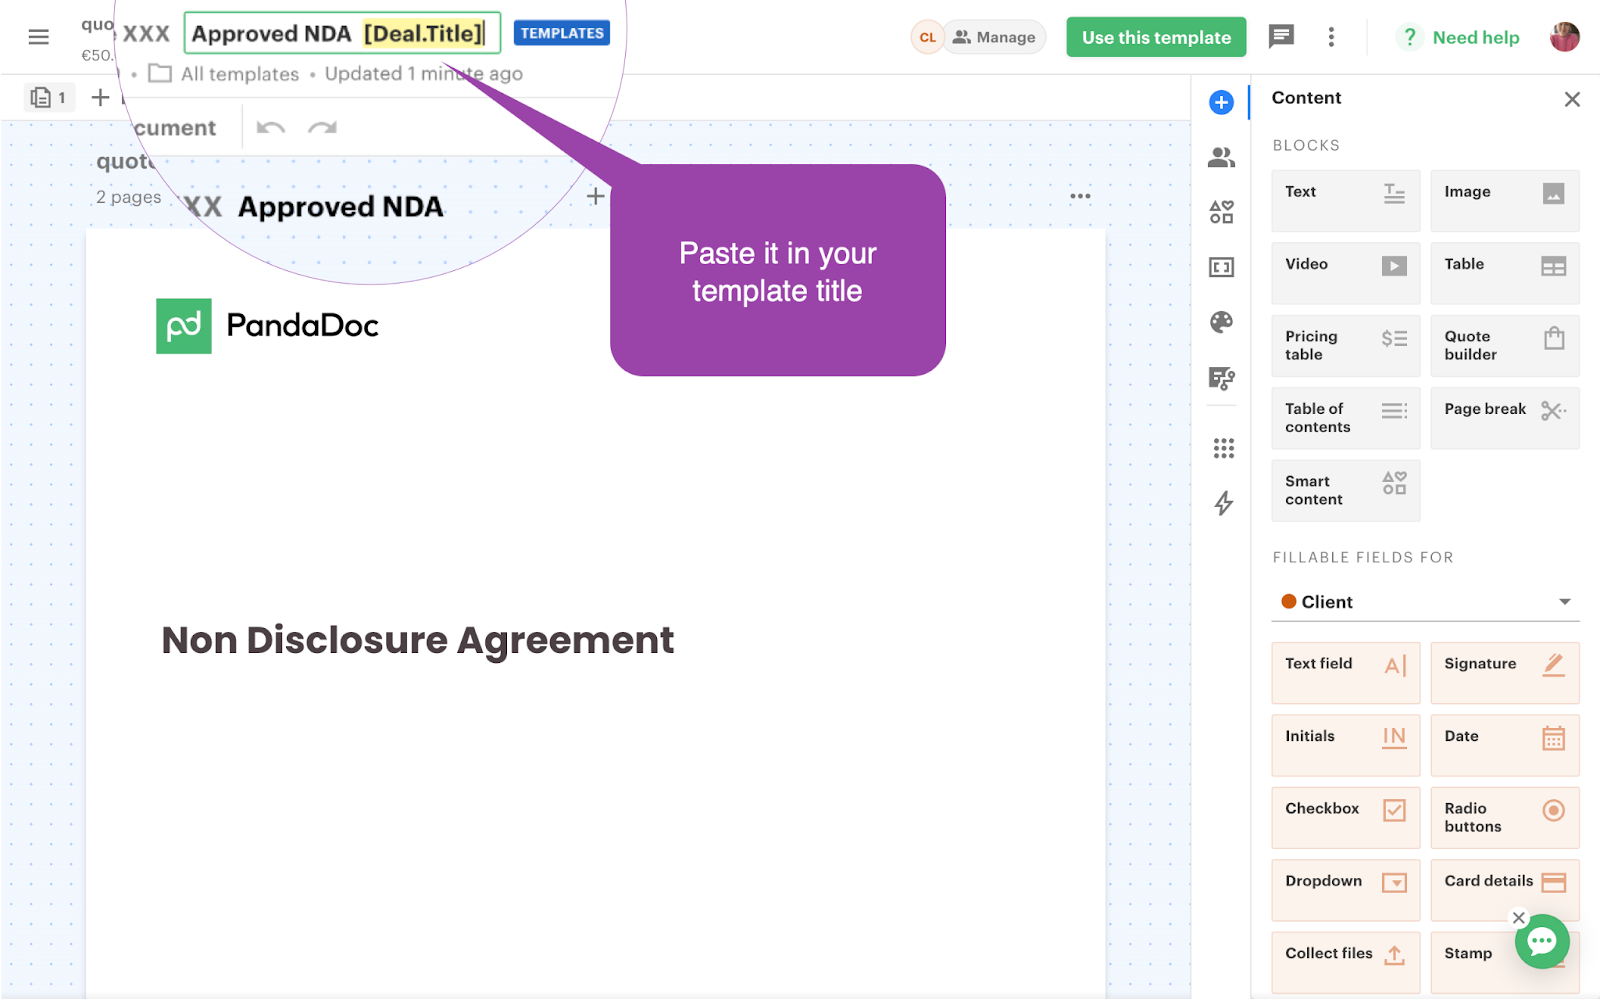Close the Content panel
1600x999 pixels.
tap(1572, 99)
